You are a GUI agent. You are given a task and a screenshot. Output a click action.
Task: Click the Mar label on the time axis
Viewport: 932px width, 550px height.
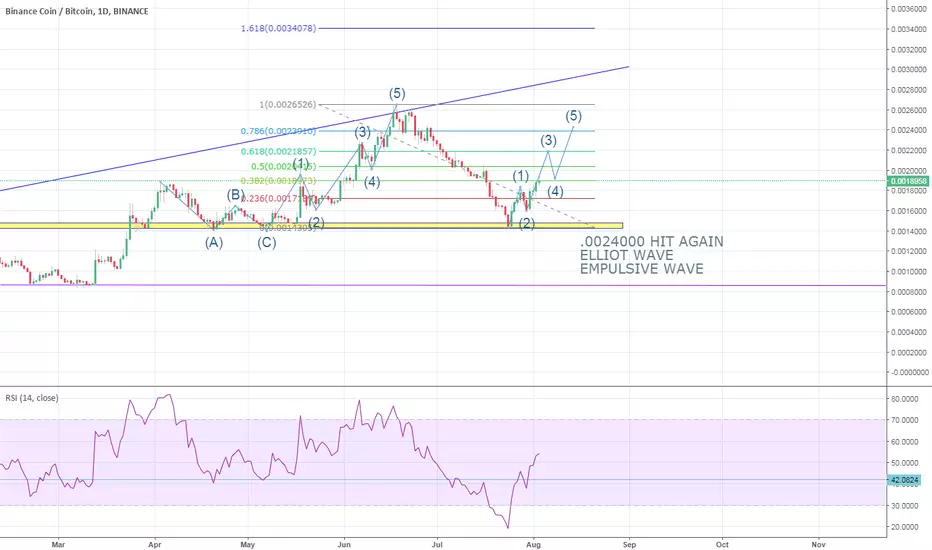click(58, 544)
